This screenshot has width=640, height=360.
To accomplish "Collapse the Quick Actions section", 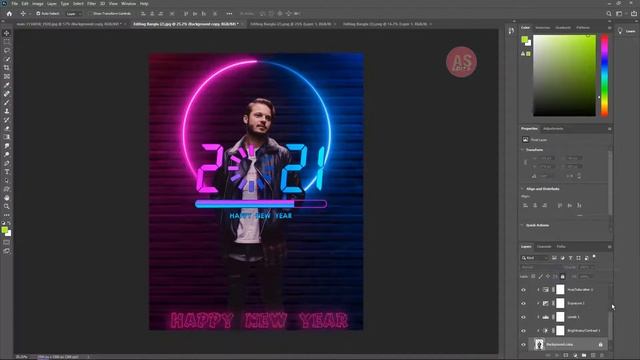I will click(x=522, y=225).
